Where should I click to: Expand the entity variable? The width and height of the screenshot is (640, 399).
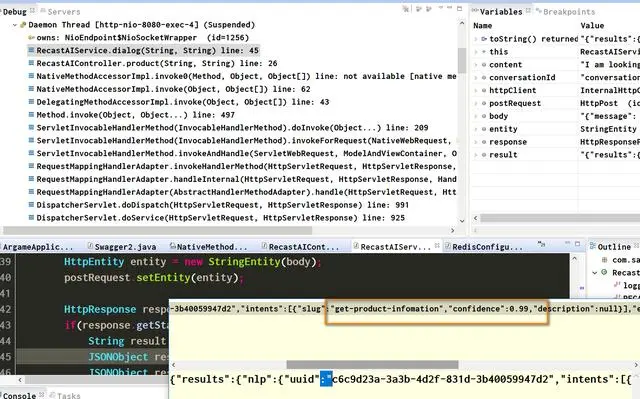tap(476, 129)
